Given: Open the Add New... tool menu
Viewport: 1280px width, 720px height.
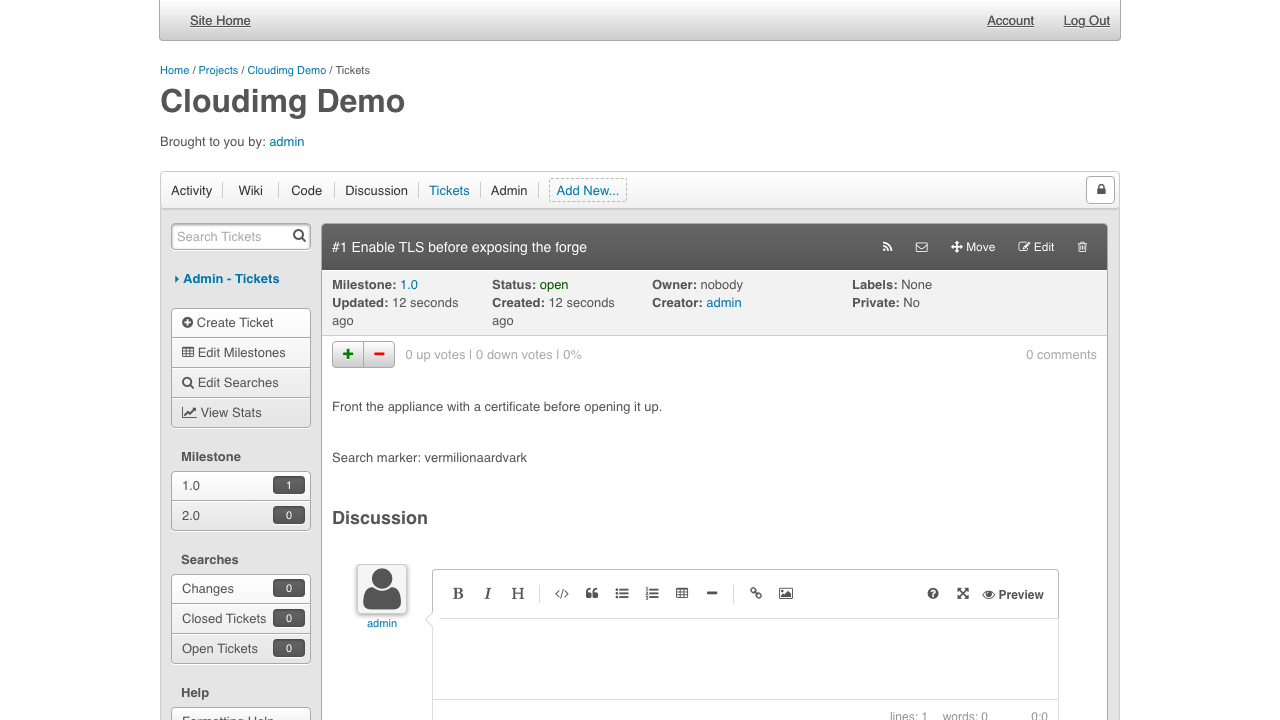Looking at the screenshot, I should coord(588,190).
